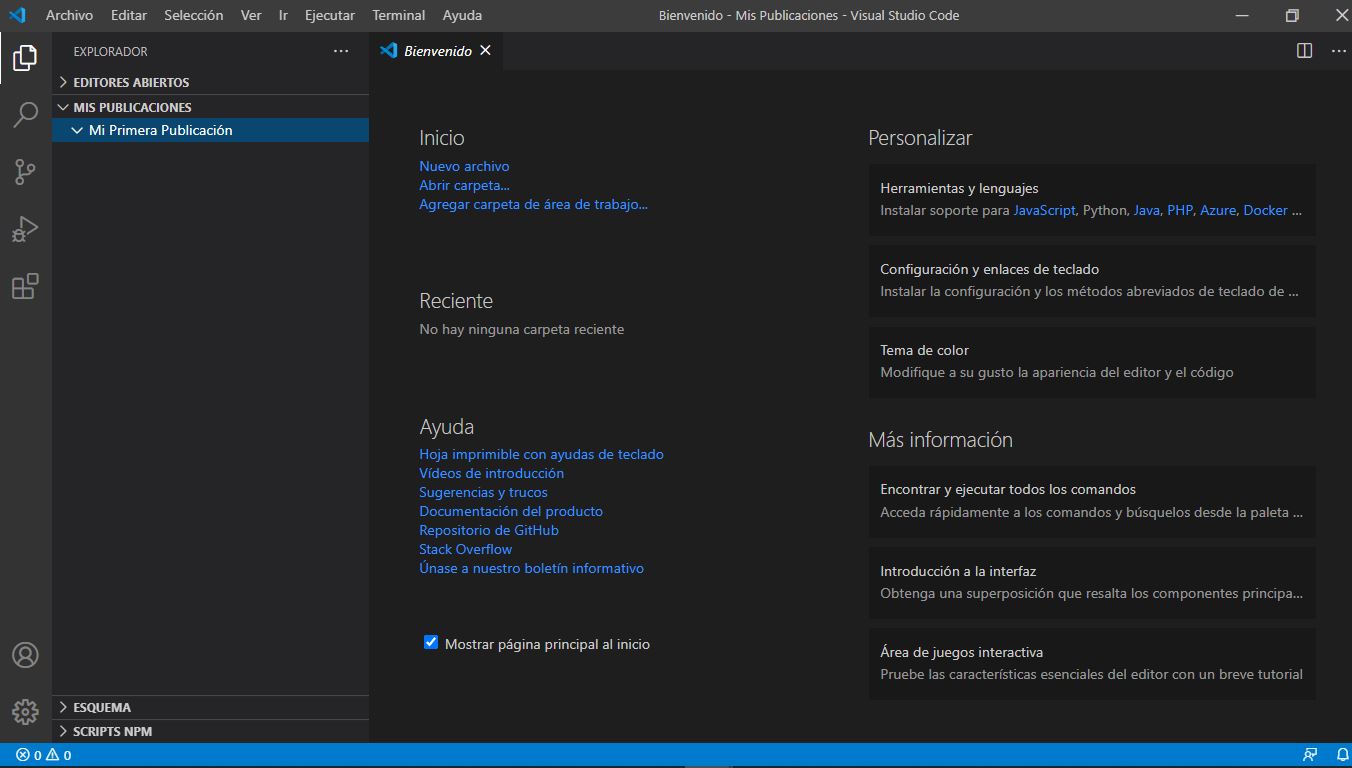Click Únase a nuestro boletín informativo

click(531, 568)
